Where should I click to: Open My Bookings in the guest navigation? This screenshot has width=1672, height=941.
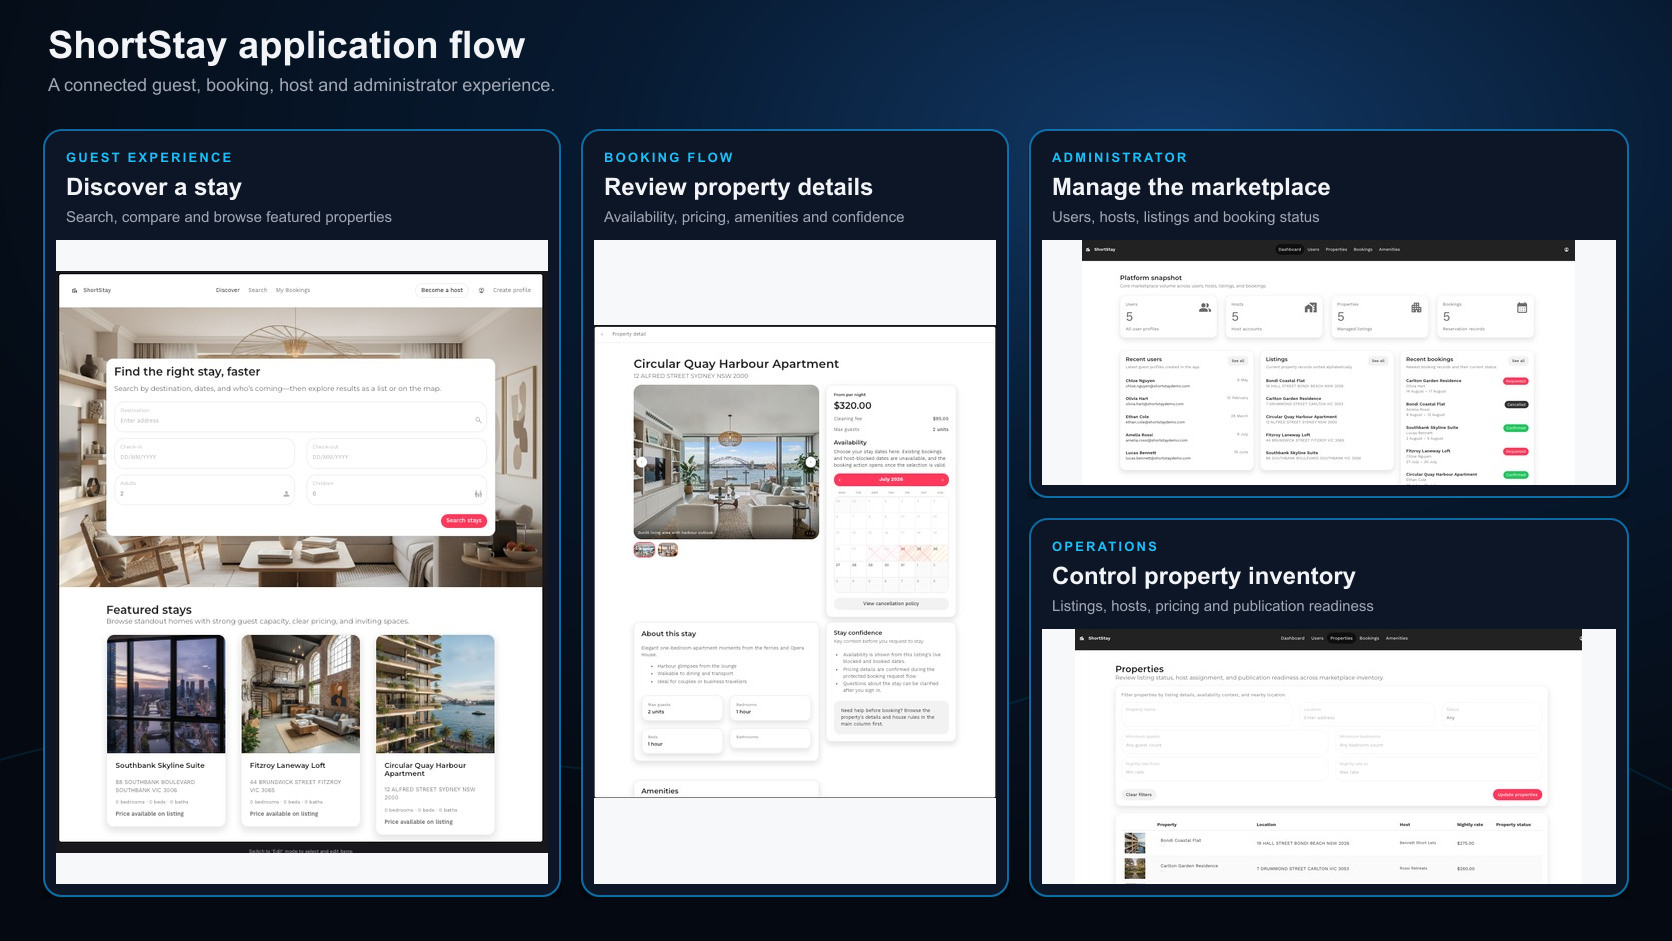293,290
